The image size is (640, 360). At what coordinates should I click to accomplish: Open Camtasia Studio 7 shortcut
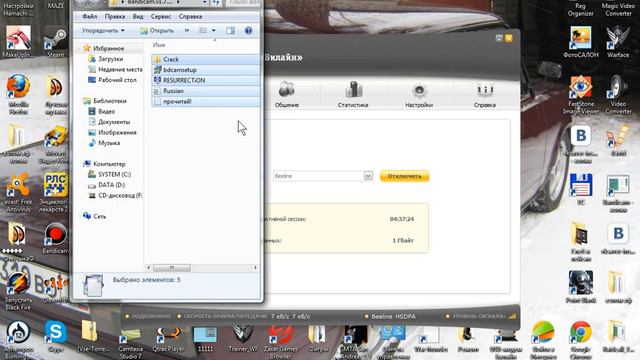pos(131,342)
